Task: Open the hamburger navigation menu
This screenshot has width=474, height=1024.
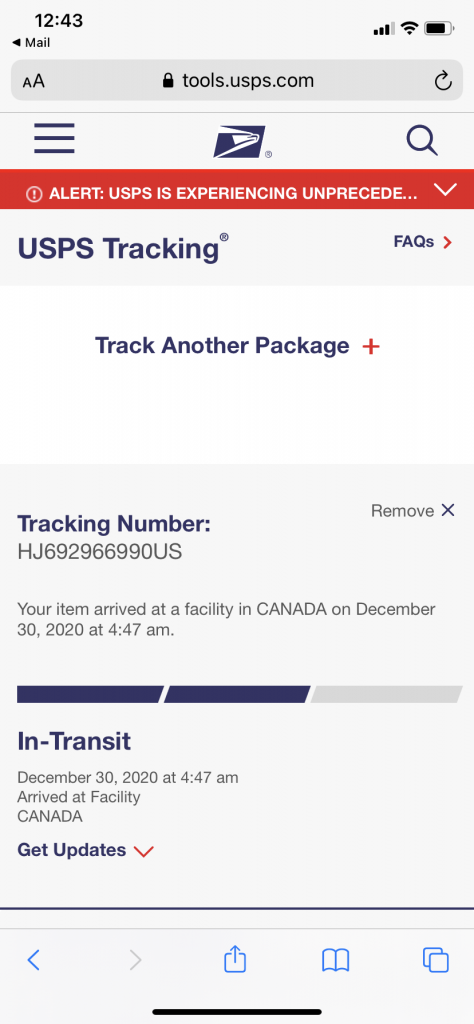Action: tap(54, 138)
